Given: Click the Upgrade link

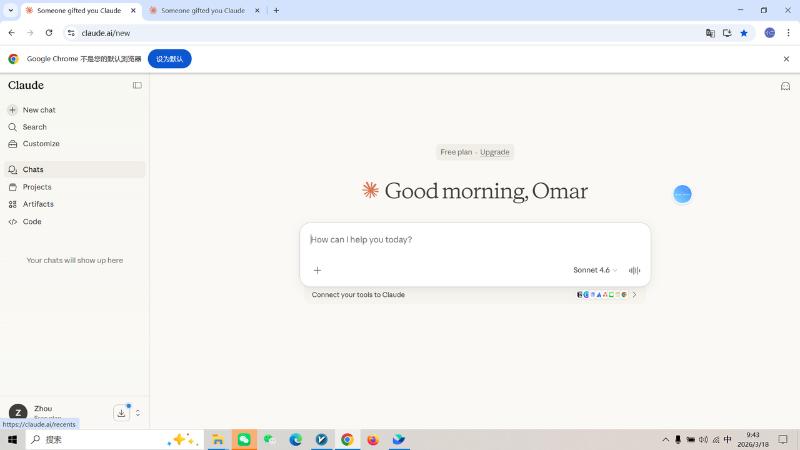Looking at the screenshot, I should (x=494, y=152).
